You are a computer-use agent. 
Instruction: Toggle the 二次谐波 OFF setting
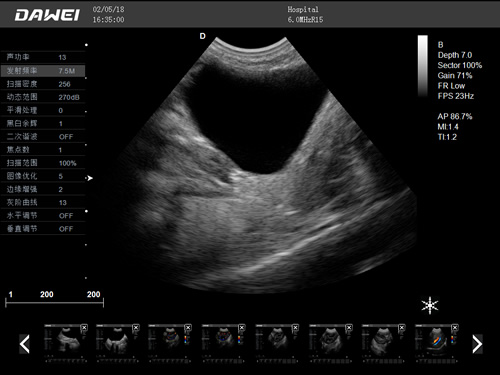43,137
